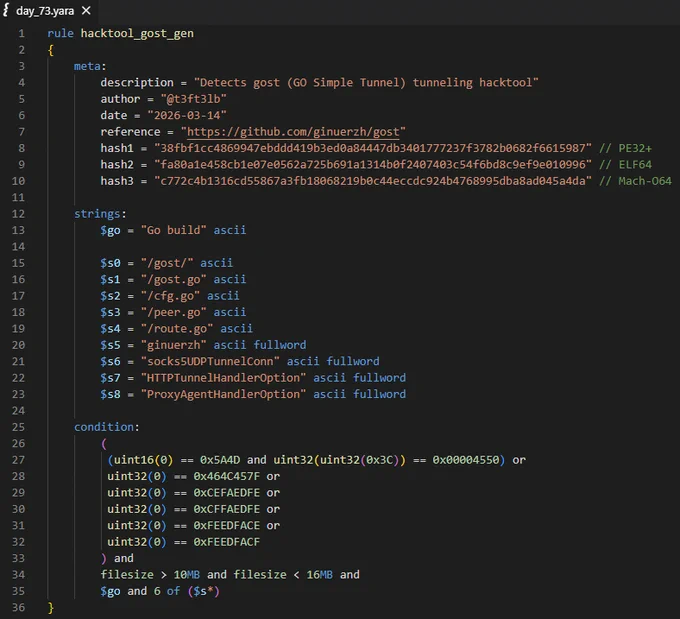Click the 0xFEEDFACE value

click(x=227, y=525)
